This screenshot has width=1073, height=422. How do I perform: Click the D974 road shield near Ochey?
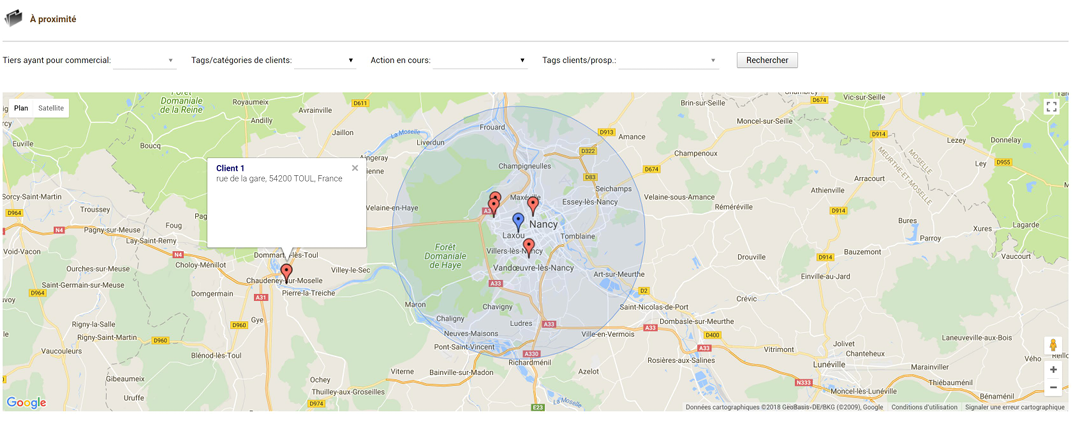coord(316,404)
